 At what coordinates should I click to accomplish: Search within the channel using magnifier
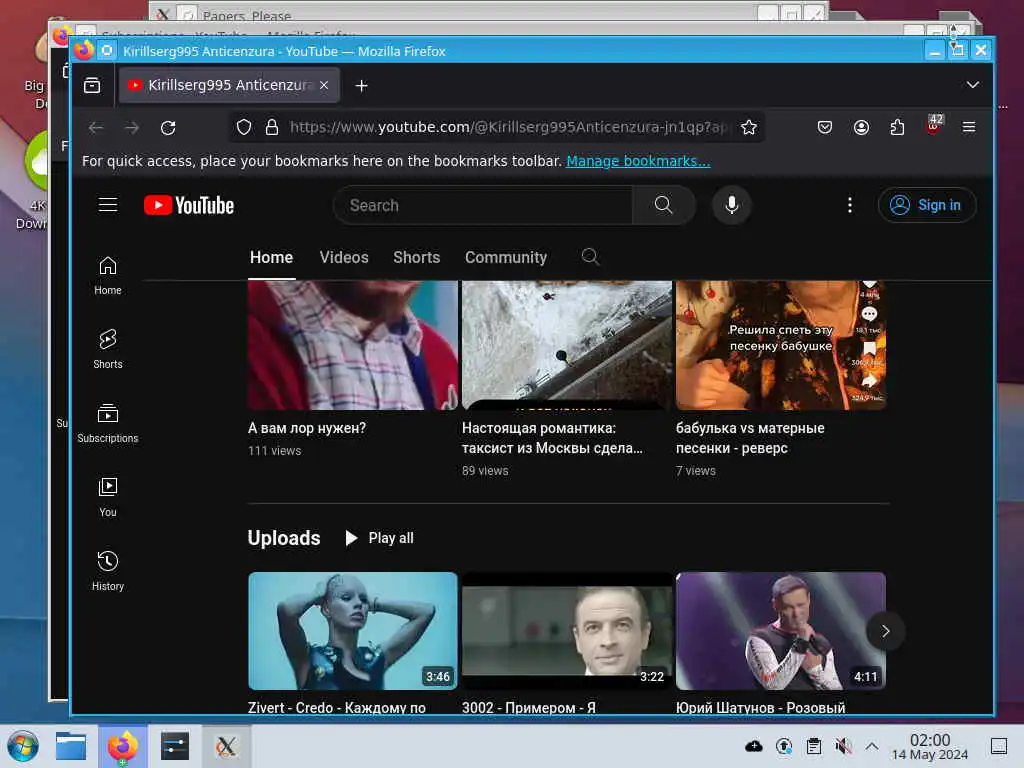pyautogui.click(x=590, y=257)
